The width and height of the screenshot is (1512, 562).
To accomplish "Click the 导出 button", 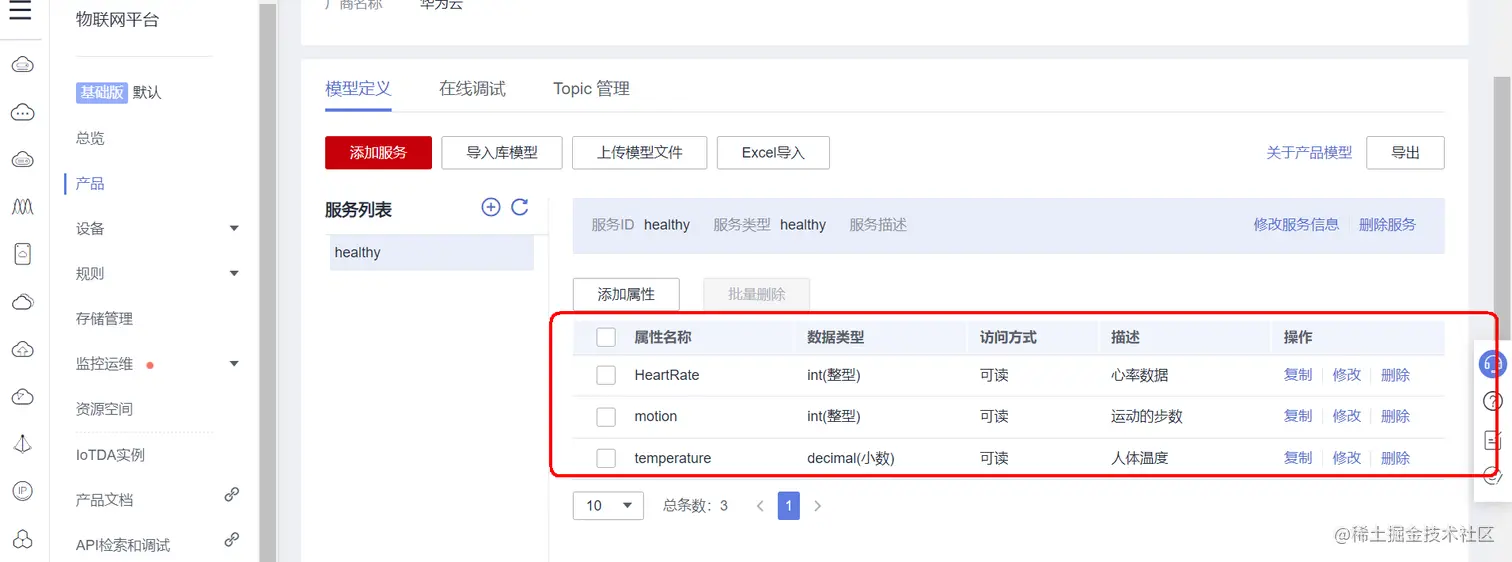I will coord(1405,153).
